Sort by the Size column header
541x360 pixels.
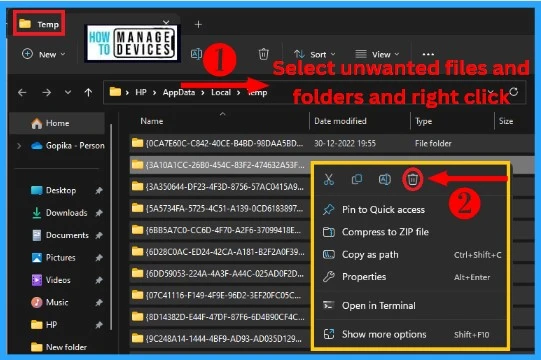tap(506, 121)
